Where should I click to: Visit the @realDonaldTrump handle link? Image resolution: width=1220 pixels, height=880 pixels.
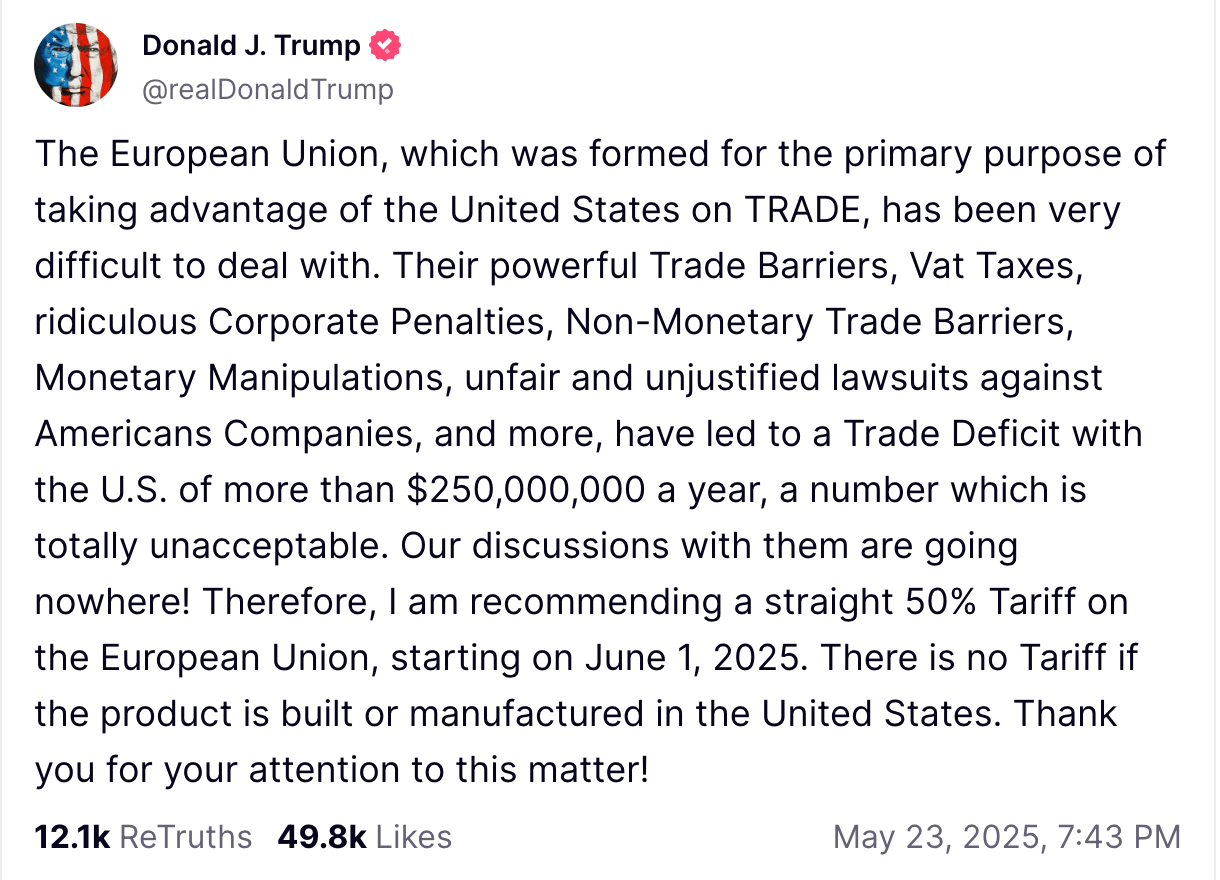coord(268,91)
